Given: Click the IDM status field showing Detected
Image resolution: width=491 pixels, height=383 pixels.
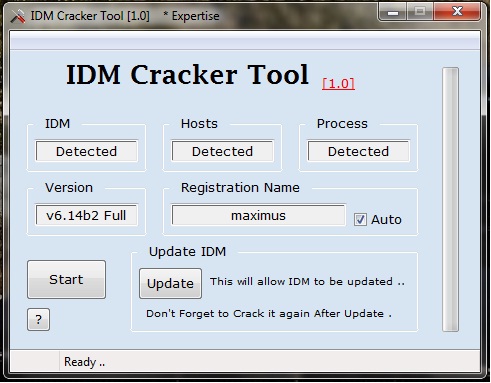Looking at the screenshot, I should click(x=86, y=151).
